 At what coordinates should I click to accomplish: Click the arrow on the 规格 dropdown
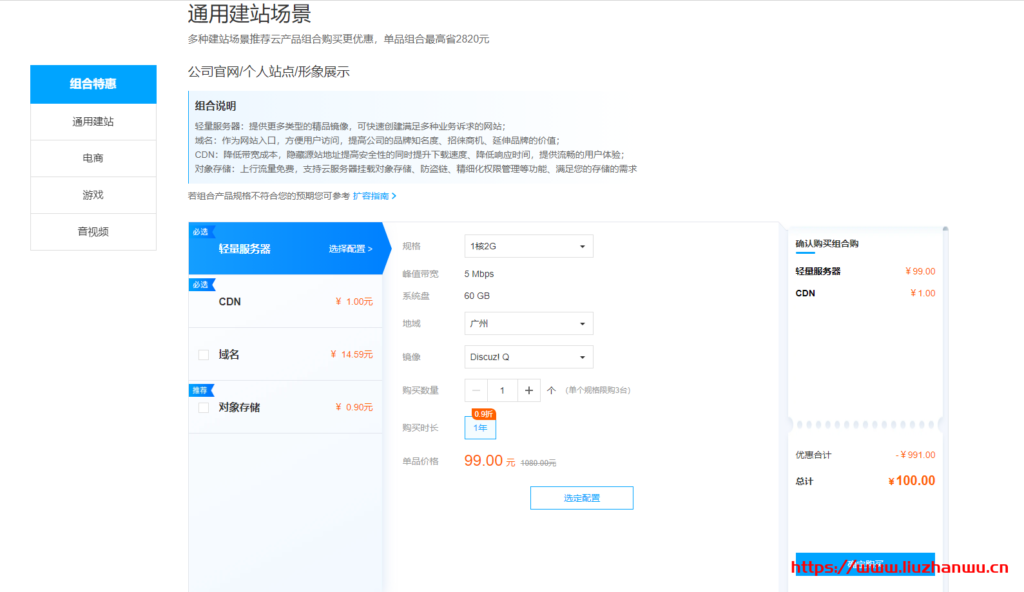click(584, 245)
